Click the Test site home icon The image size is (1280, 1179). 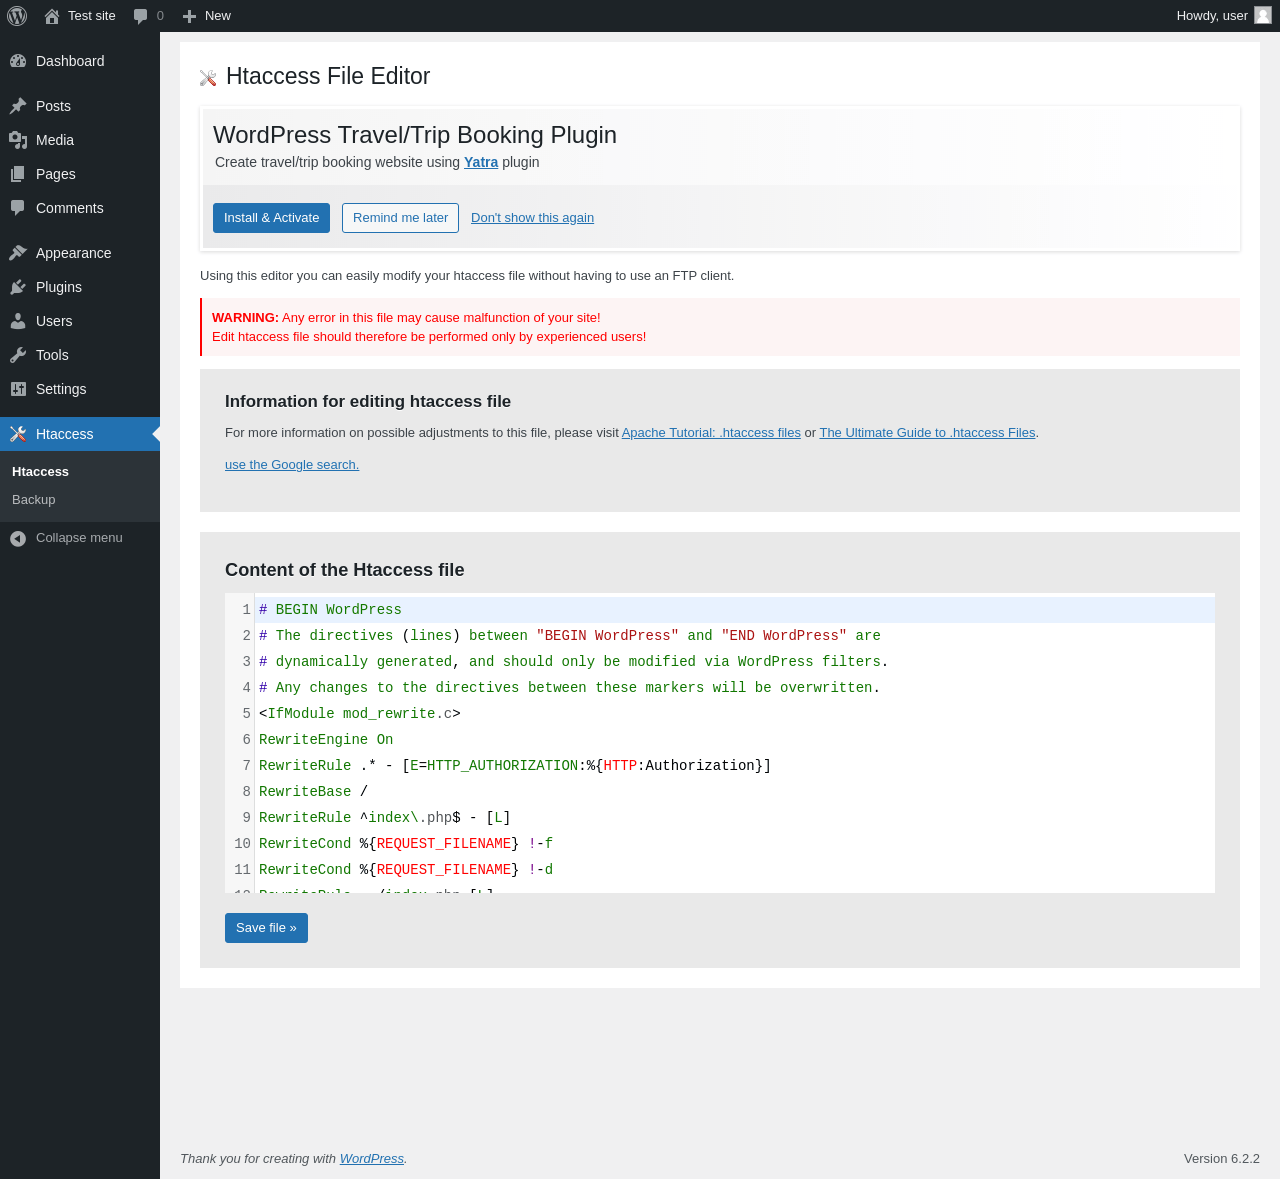[52, 16]
